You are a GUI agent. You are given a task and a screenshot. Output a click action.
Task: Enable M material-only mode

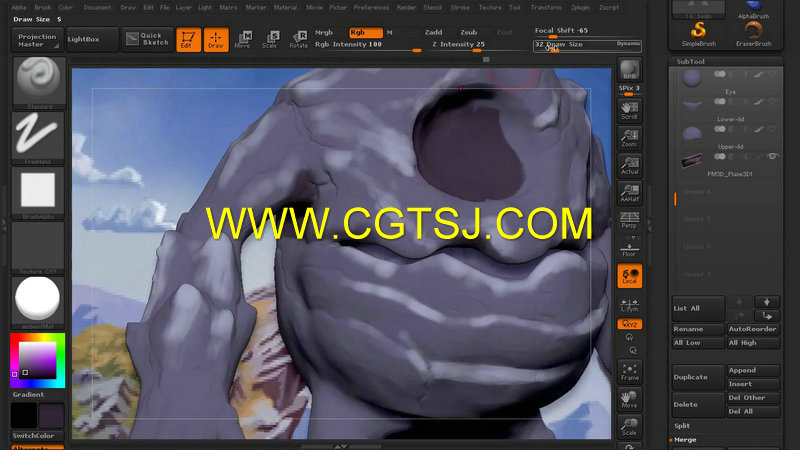[x=389, y=32]
